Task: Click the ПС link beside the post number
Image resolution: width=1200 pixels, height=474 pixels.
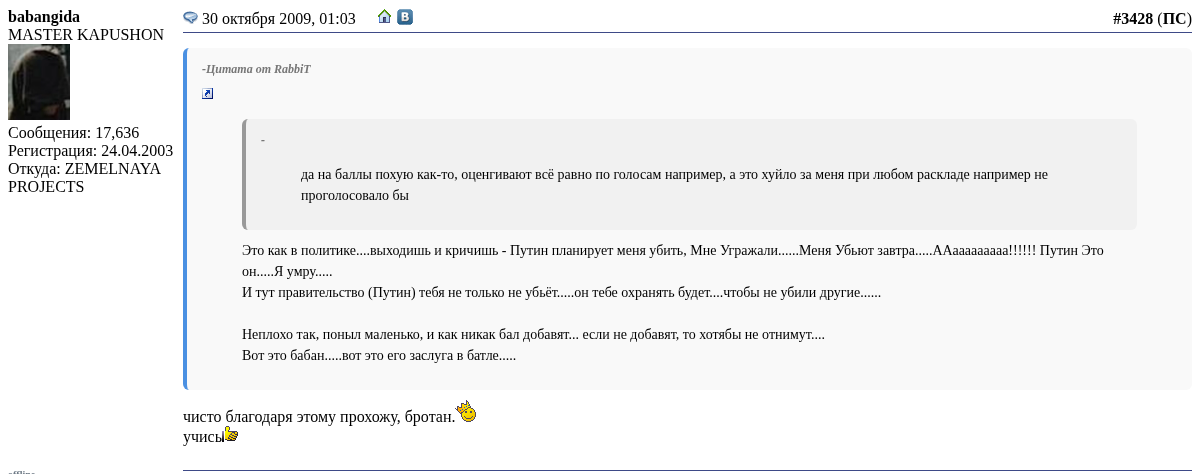Action: [x=1174, y=18]
